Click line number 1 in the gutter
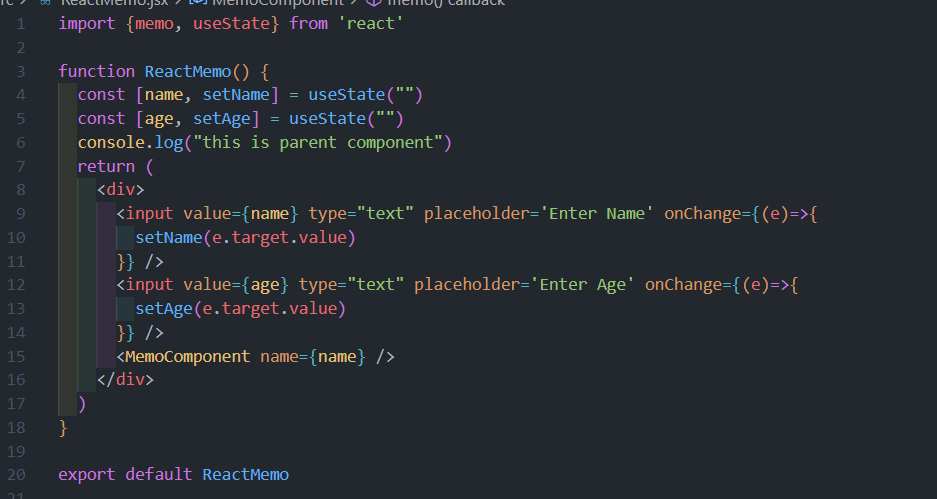This screenshot has height=499, width=937. click(20, 23)
